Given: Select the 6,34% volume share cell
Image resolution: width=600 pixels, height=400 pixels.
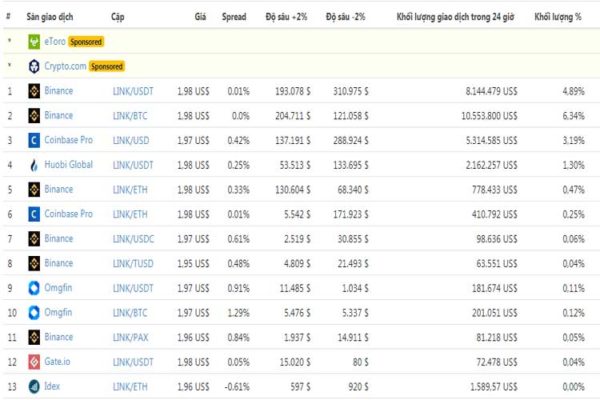Looking at the screenshot, I should point(573,116).
